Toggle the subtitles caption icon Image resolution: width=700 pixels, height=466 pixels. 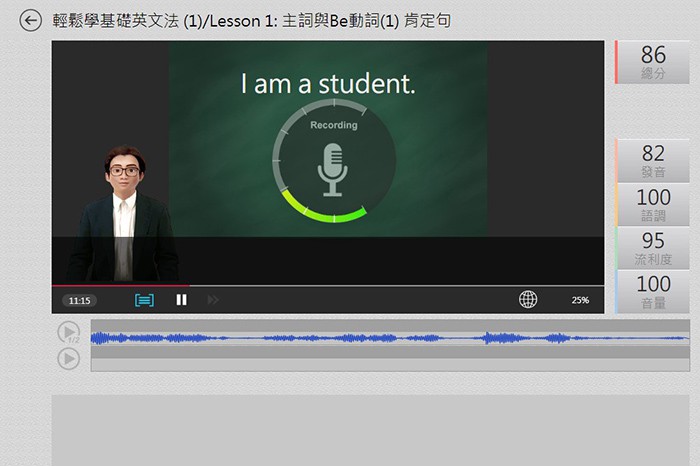[144, 299]
